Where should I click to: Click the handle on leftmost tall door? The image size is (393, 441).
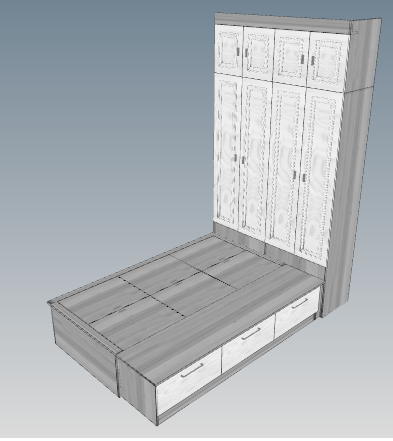(x=235, y=158)
